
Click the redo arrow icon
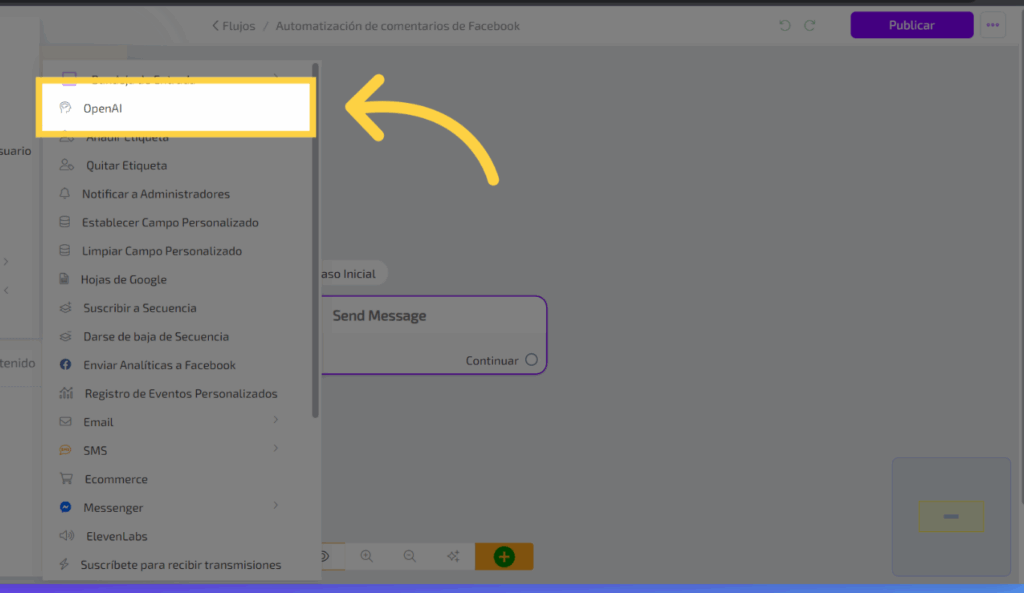pyautogui.click(x=810, y=25)
